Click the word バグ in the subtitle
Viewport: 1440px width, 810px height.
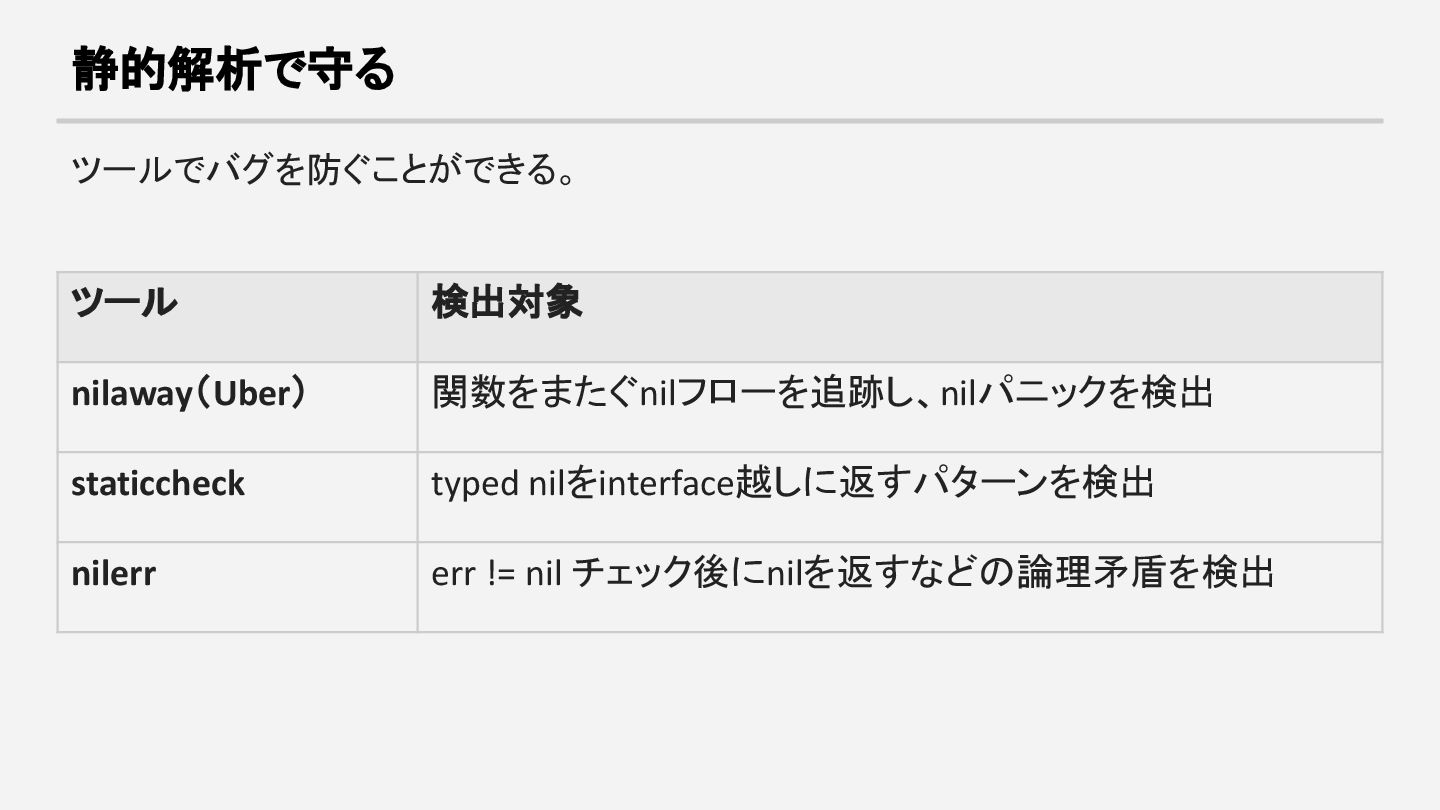click(239, 170)
